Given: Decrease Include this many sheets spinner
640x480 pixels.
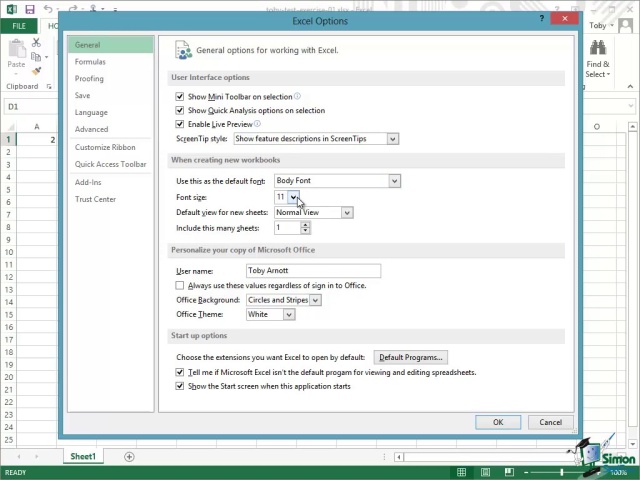Looking at the screenshot, I should coord(305,231).
